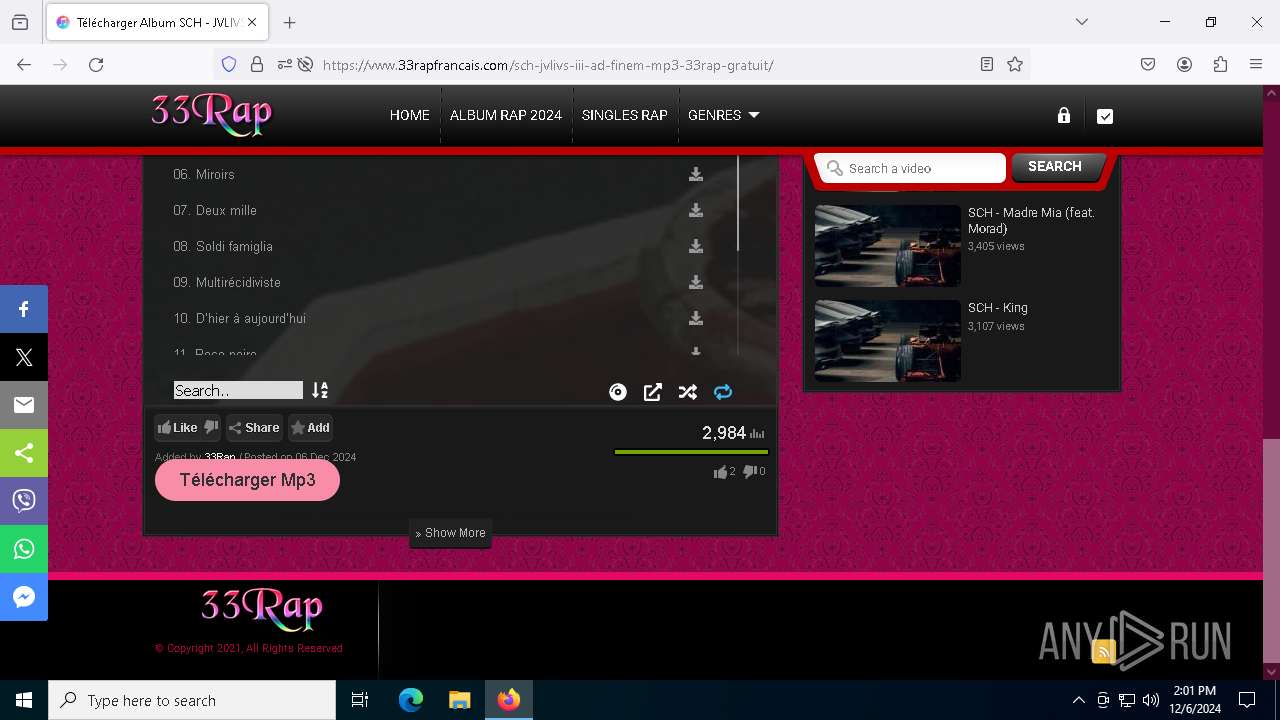Click the checkmark icon in header
The image size is (1280, 720).
click(x=1105, y=116)
